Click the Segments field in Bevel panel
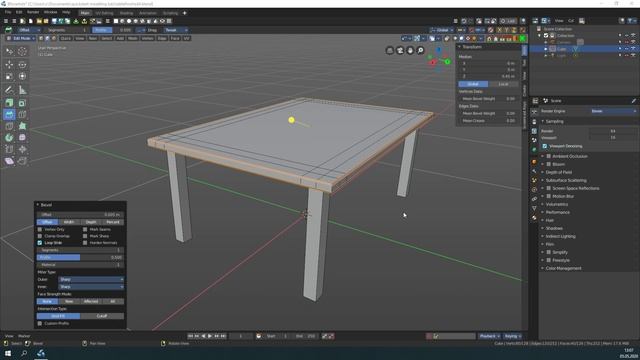The height and width of the screenshot is (360, 640). [x=80, y=250]
